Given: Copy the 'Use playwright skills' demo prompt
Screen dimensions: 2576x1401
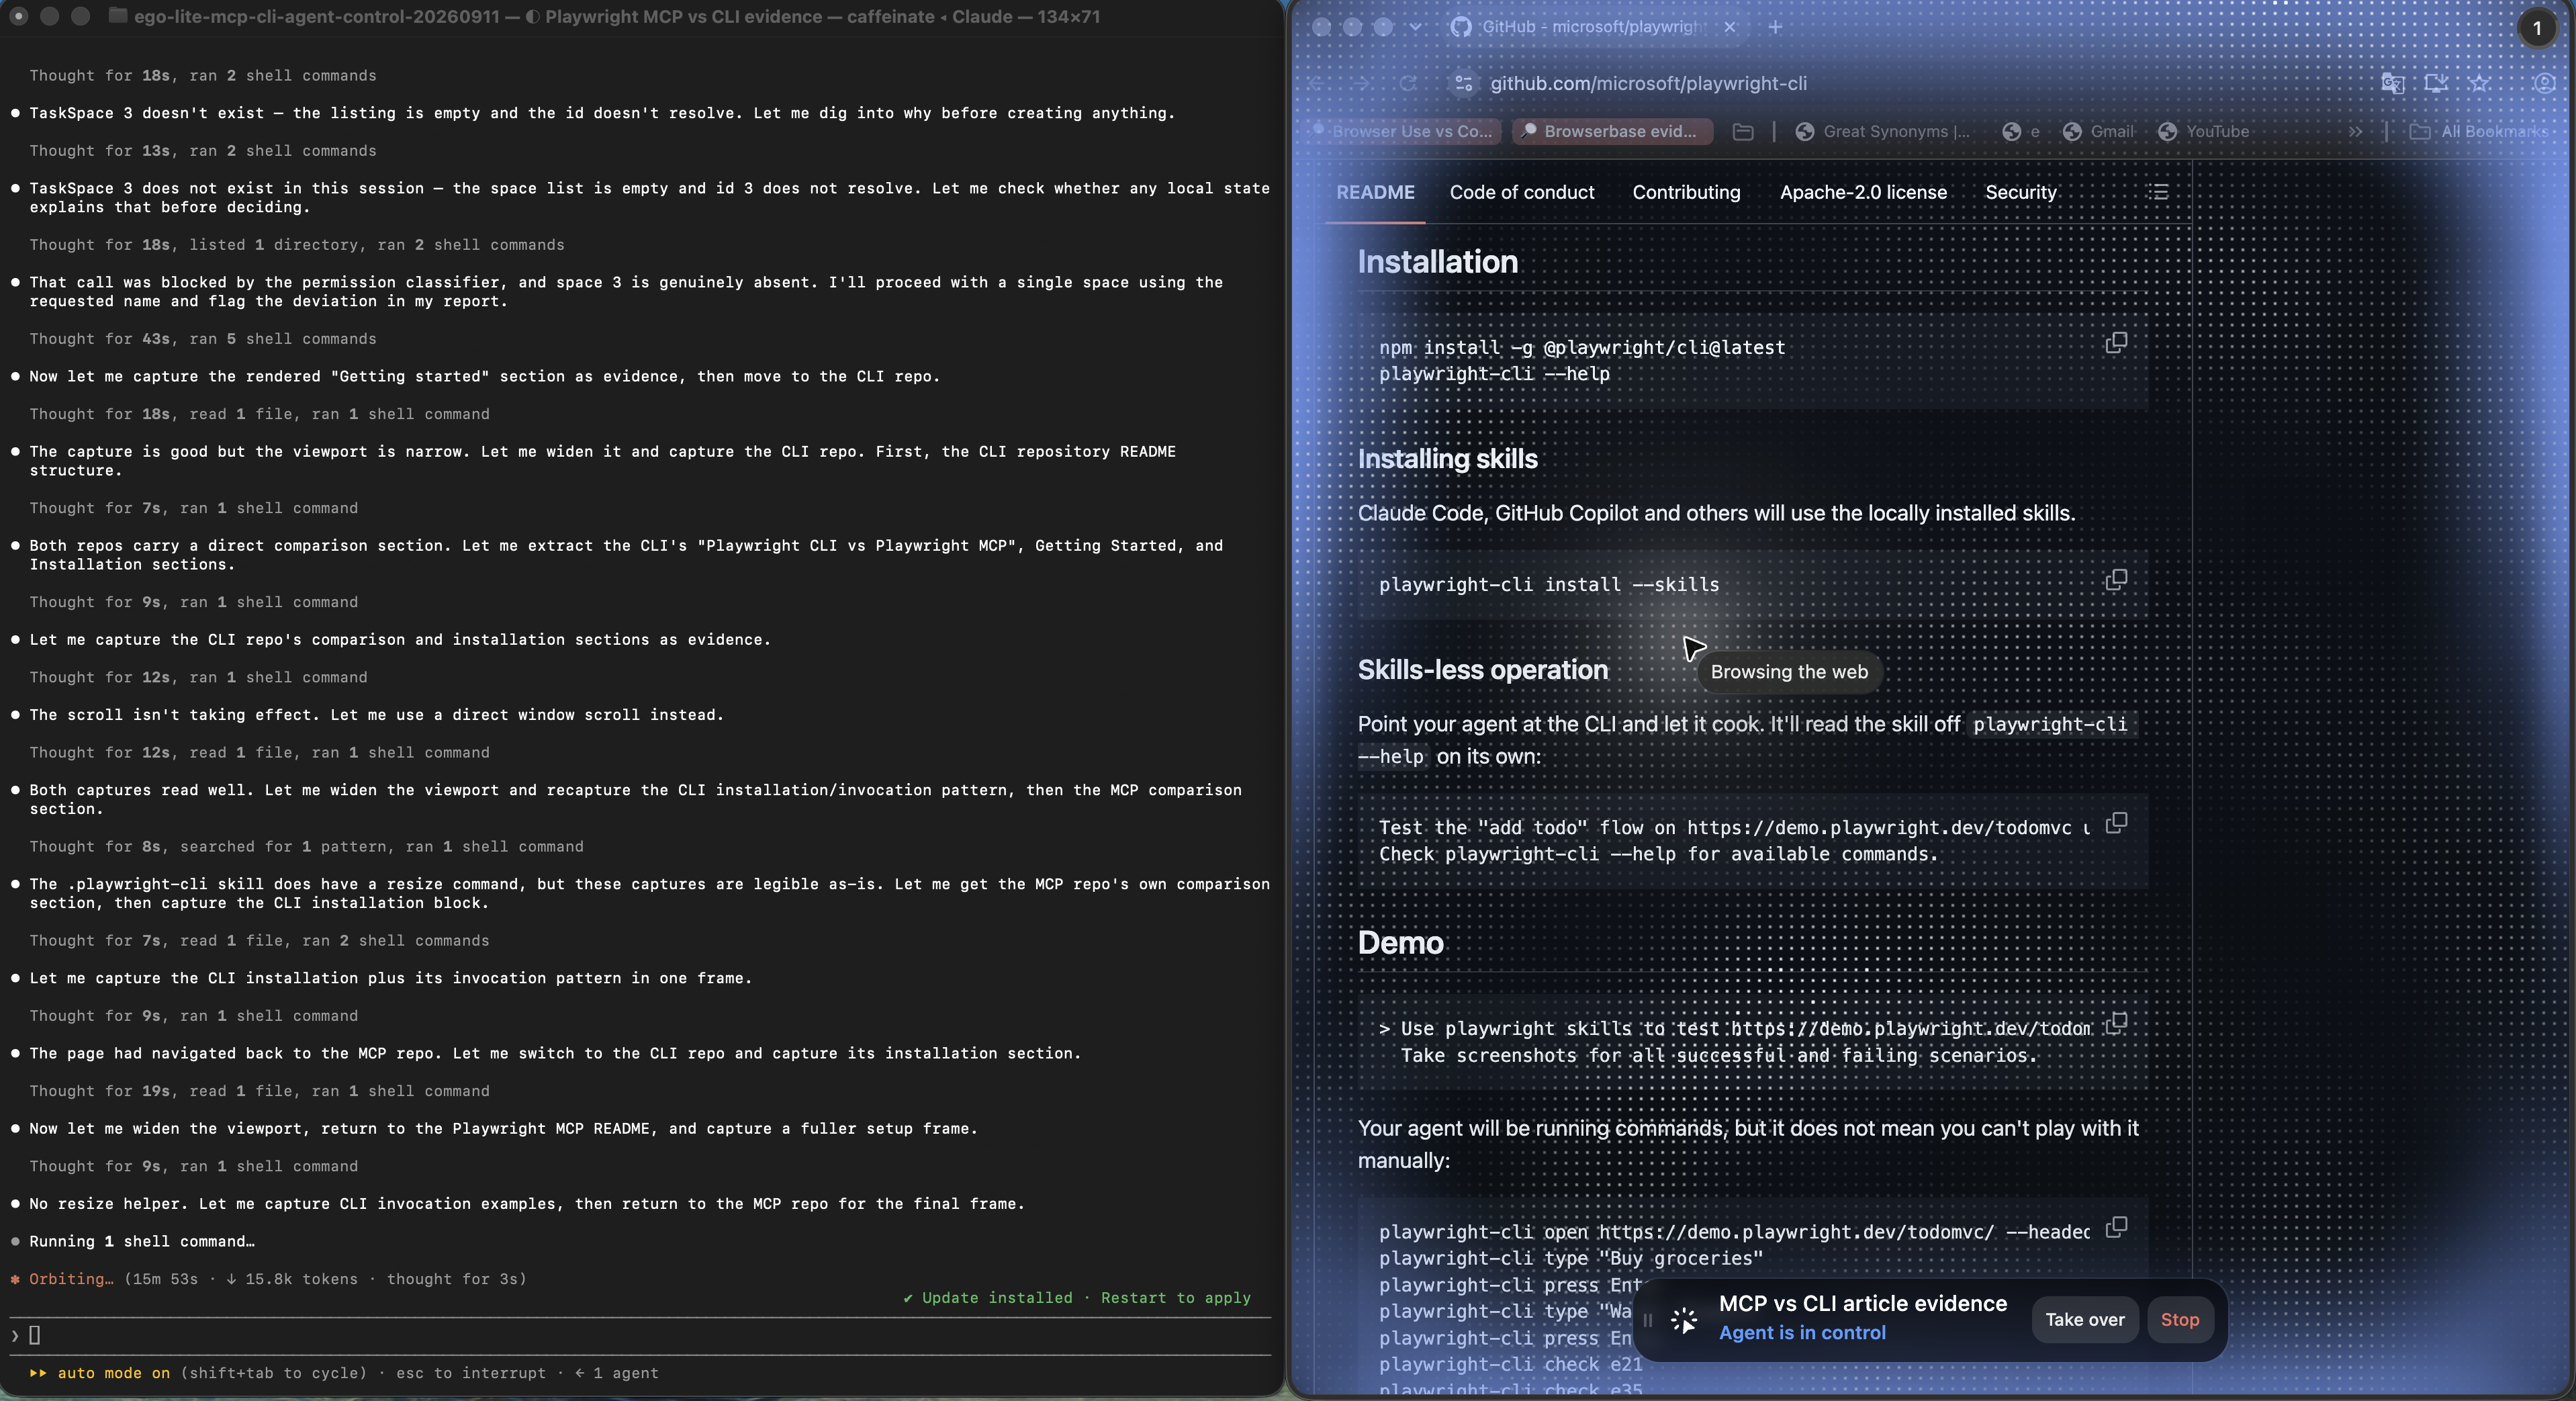Looking at the screenshot, I should point(2116,1024).
